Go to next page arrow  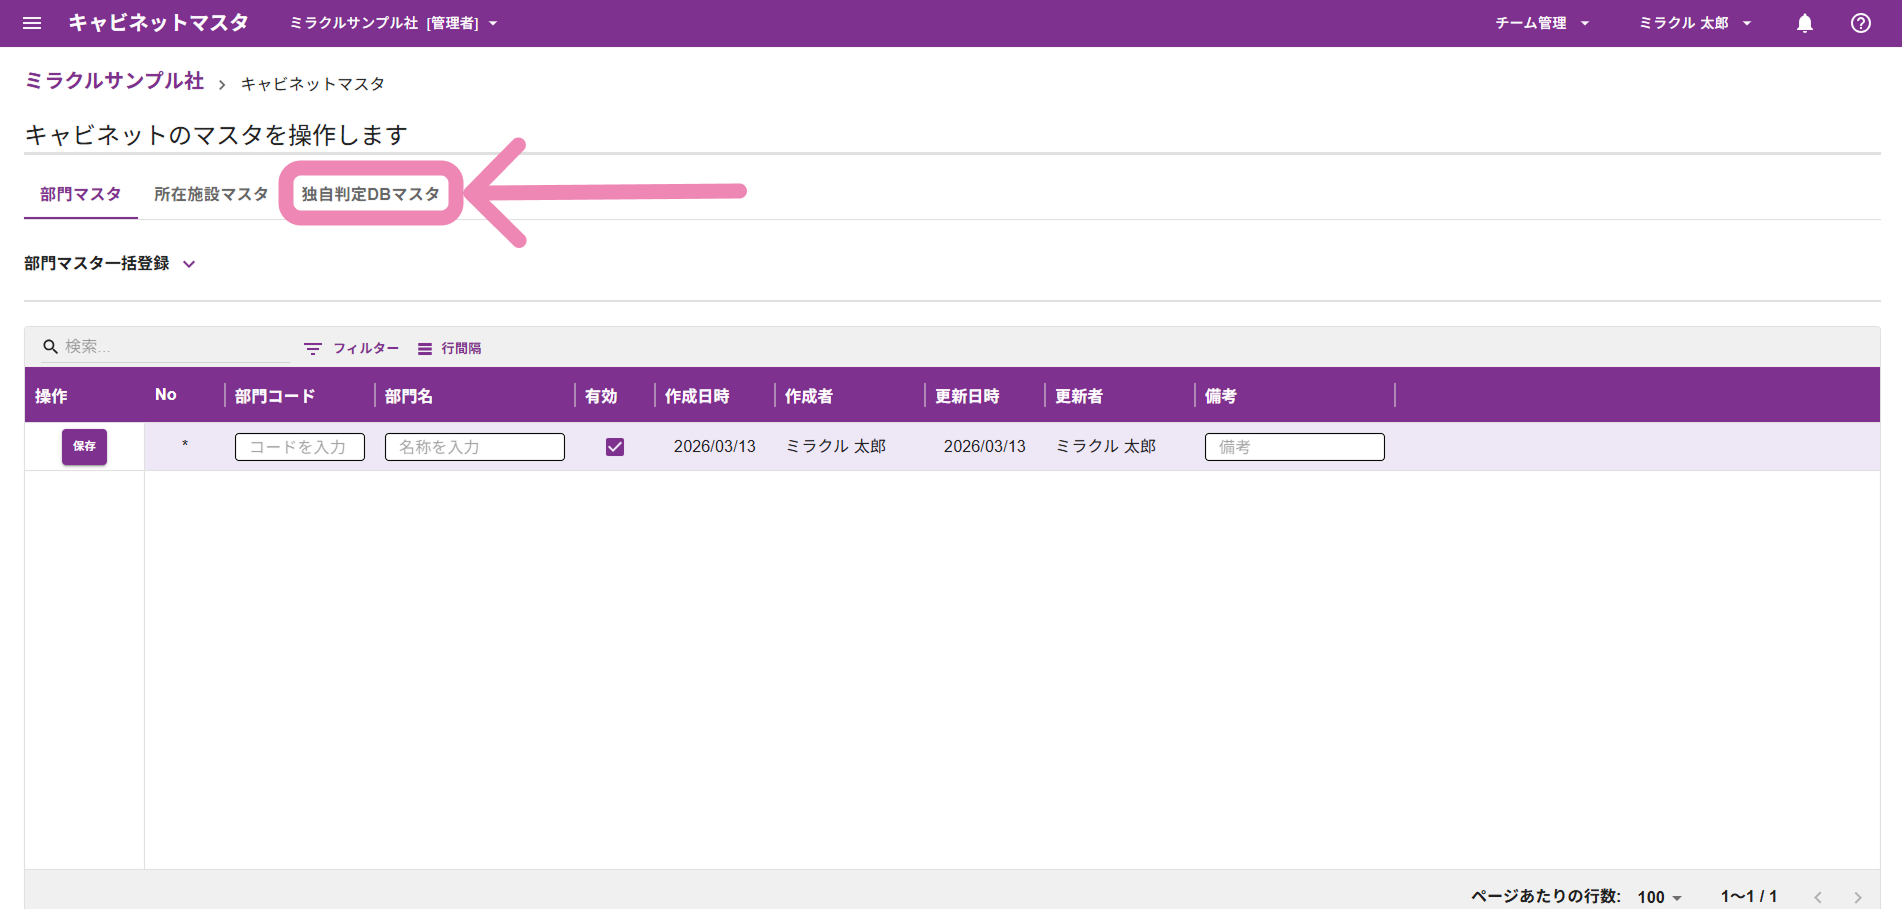click(1857, 897)
